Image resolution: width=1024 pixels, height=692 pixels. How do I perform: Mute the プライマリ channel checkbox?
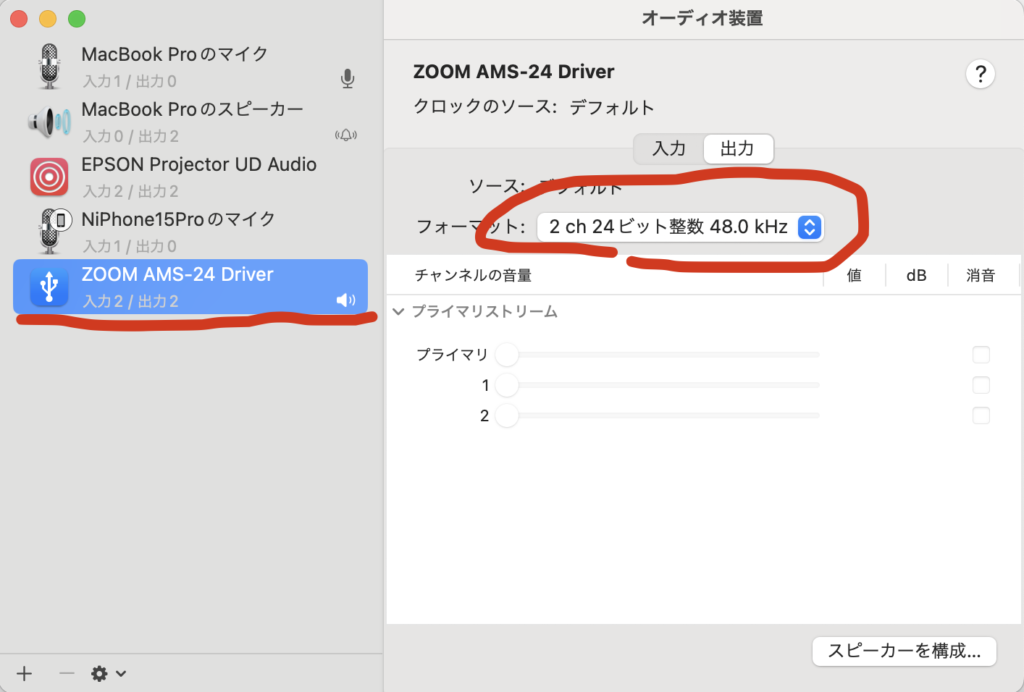click(981, 354)
